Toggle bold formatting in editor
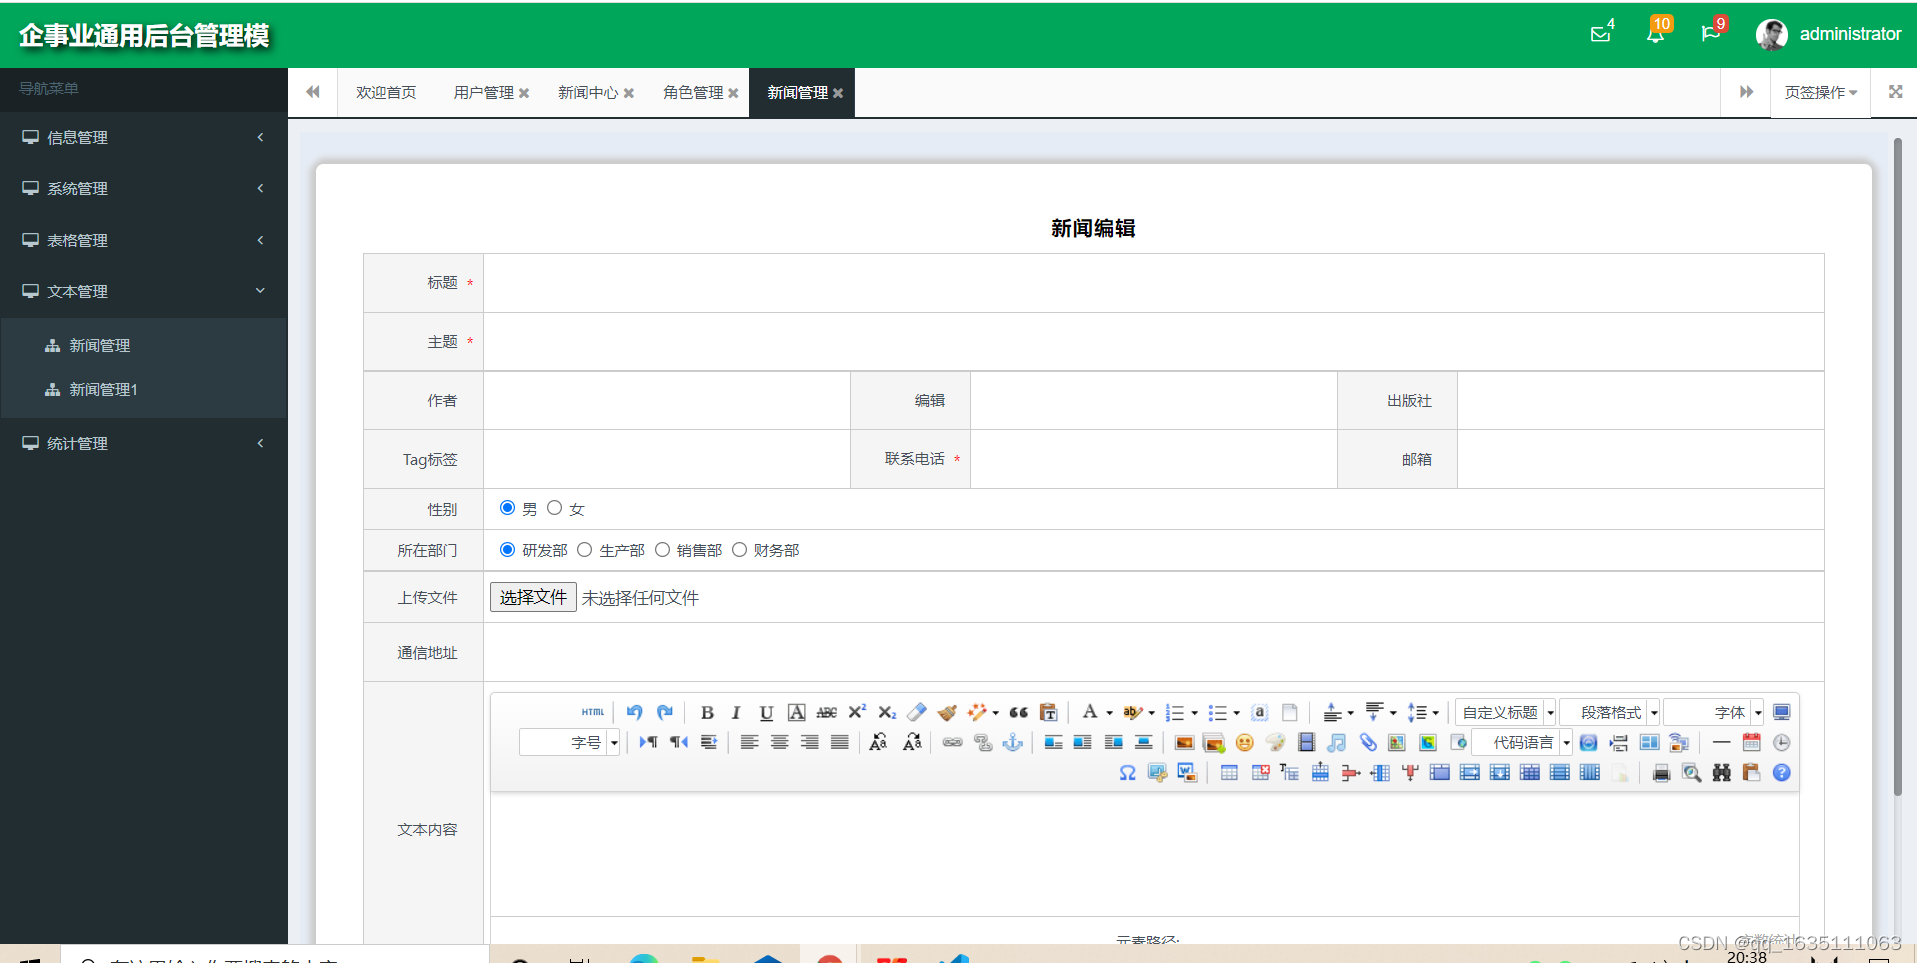The image size is (1917, 963). 707,712
